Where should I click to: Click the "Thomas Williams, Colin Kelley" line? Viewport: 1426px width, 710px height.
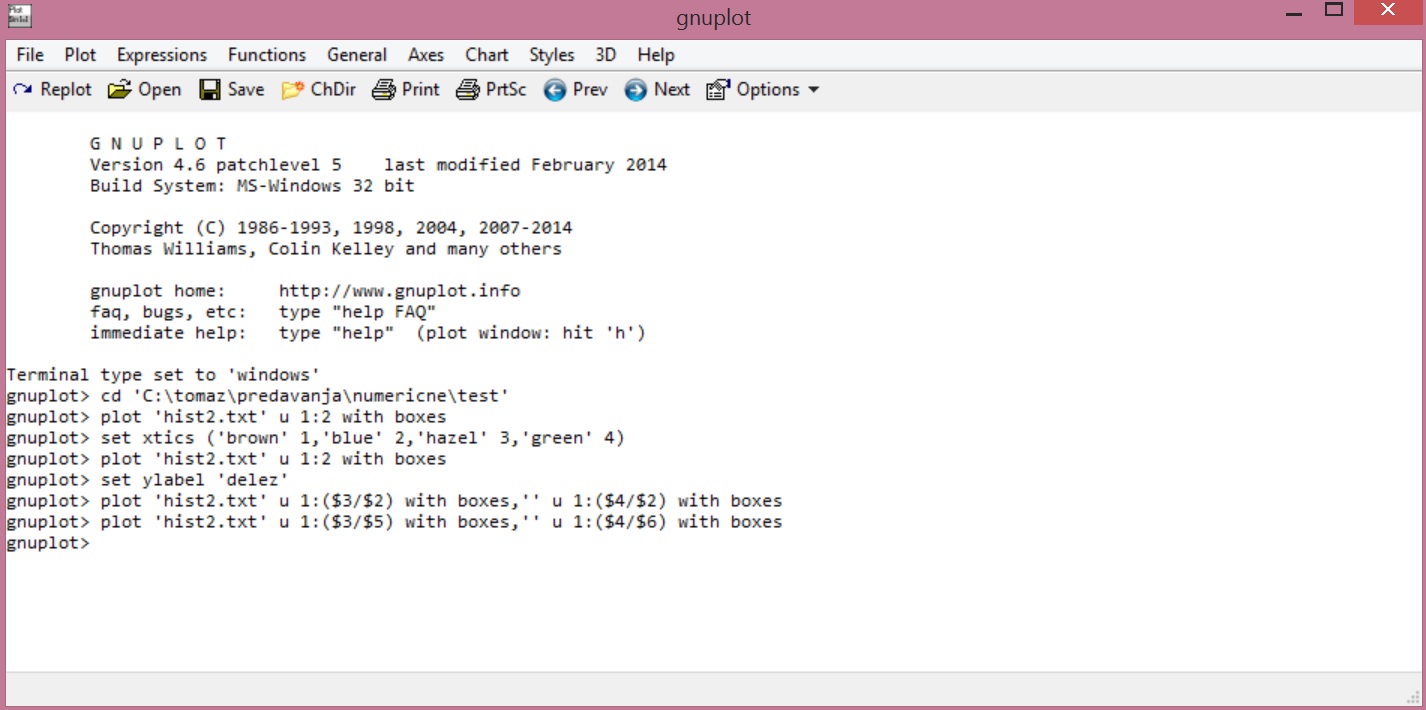pyautogui.click(x=326, y=249)
